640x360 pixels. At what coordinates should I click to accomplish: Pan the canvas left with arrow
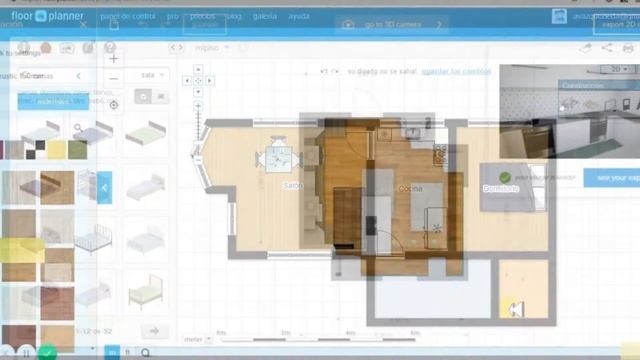tap(187, 81)
